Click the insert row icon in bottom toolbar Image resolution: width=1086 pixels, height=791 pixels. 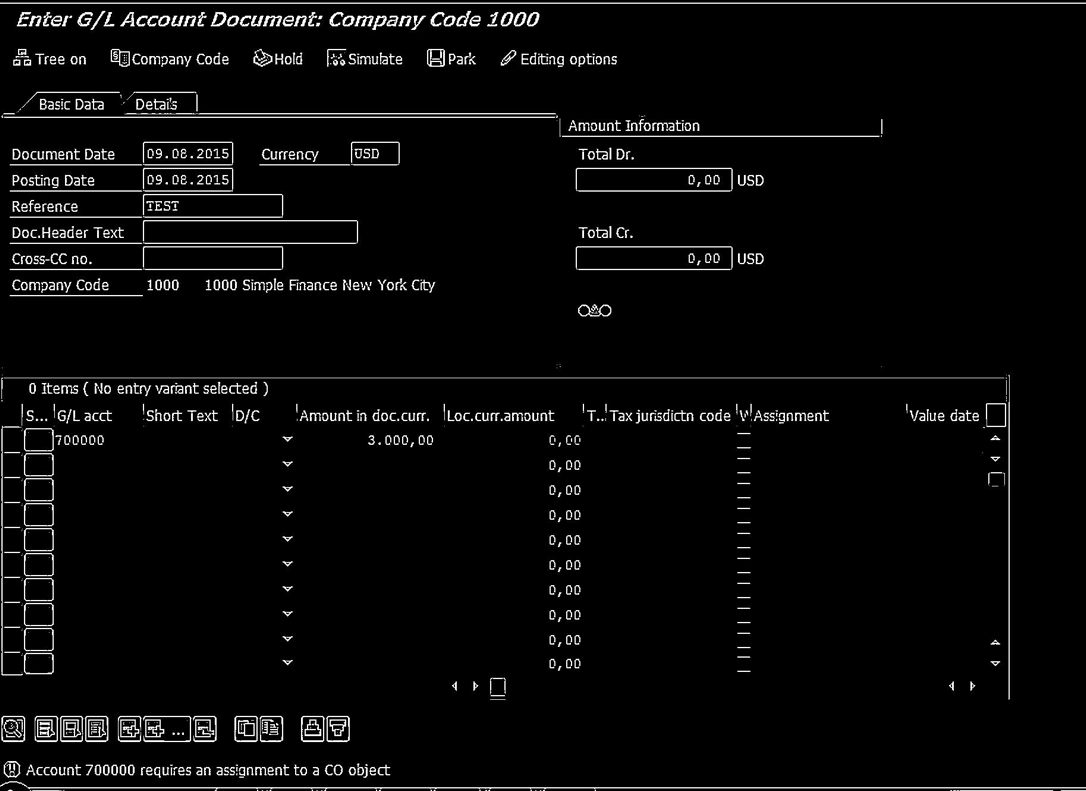pyautogui.click(x=129, y=730)
